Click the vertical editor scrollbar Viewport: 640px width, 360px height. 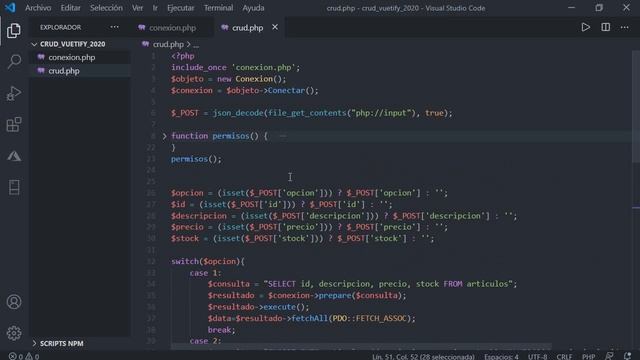click(x=636, y=106)
